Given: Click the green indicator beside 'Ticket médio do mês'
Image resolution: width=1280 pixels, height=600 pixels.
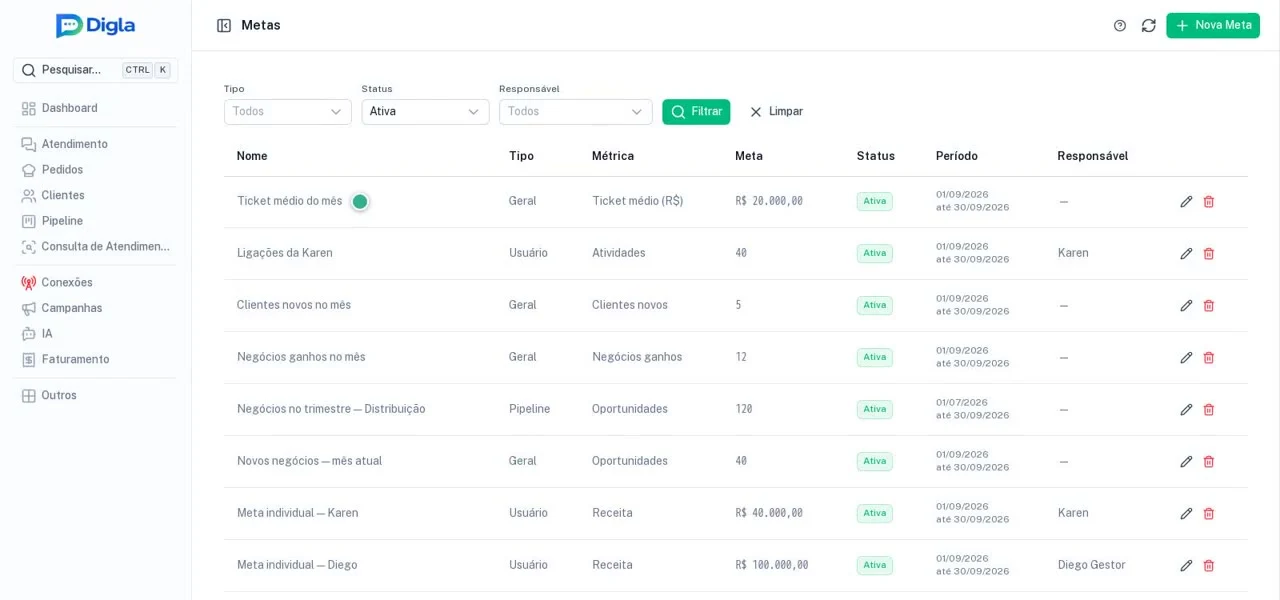Looking at the screenshot, I should 360,202.
